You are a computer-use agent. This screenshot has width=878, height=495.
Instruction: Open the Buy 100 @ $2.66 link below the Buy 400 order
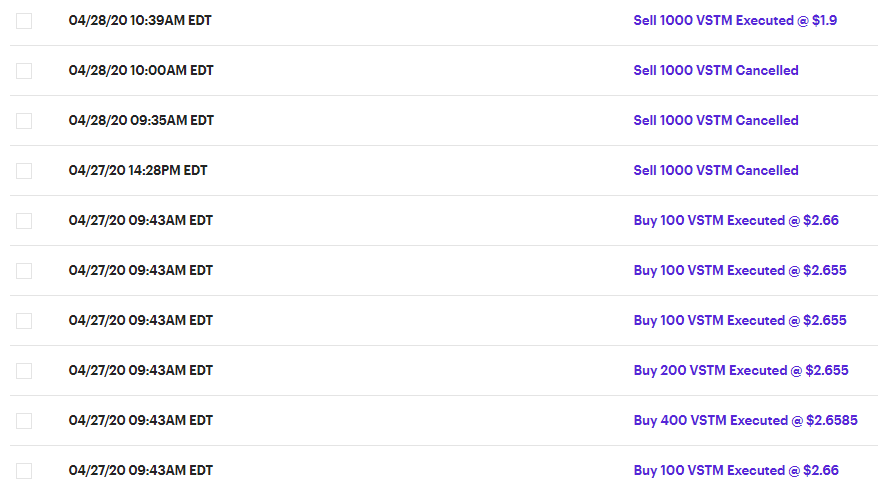(736, 470)
